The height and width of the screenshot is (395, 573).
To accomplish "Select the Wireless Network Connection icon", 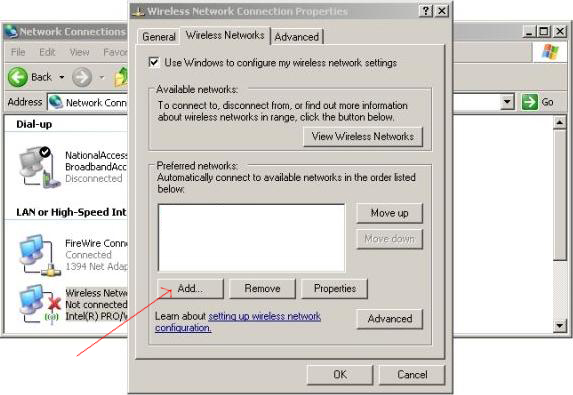I will (x=39, y=304).
